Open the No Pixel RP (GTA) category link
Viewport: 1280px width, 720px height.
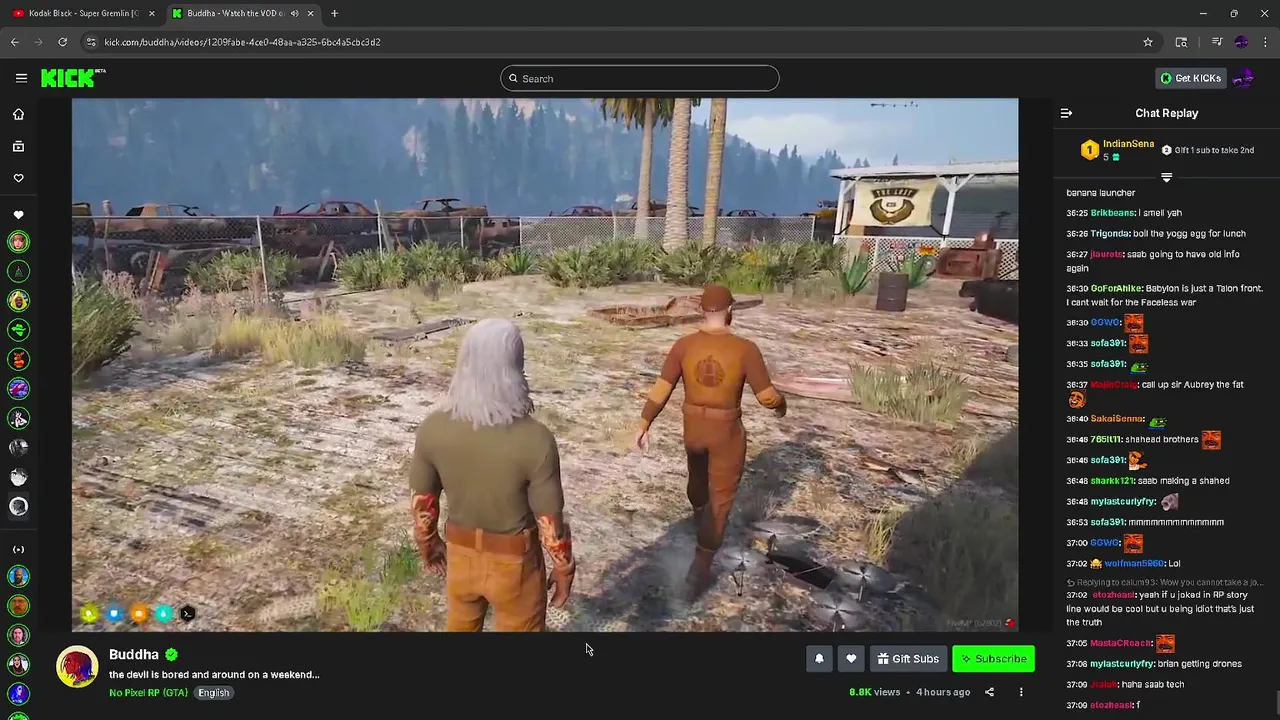coord(148,692)
